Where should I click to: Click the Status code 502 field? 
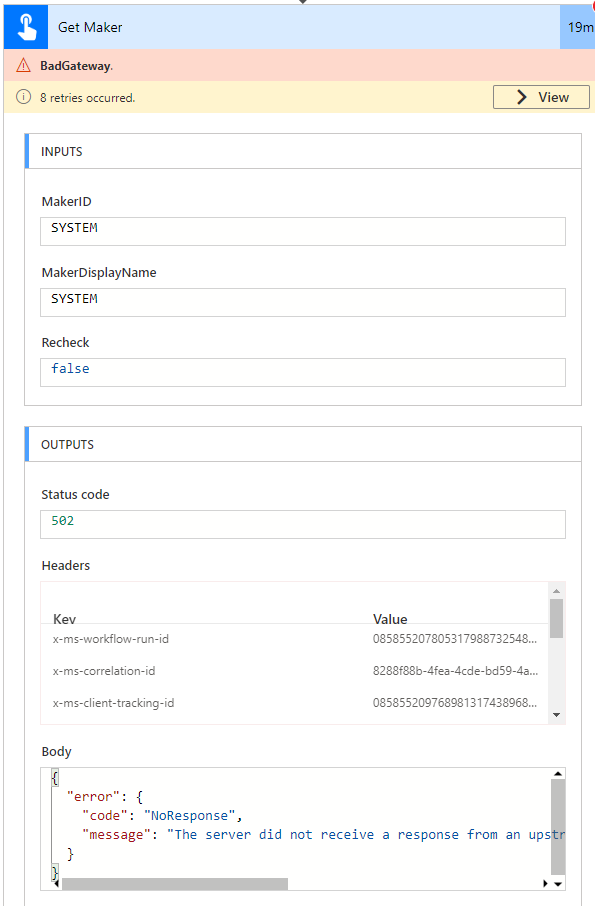pos(300,524)
